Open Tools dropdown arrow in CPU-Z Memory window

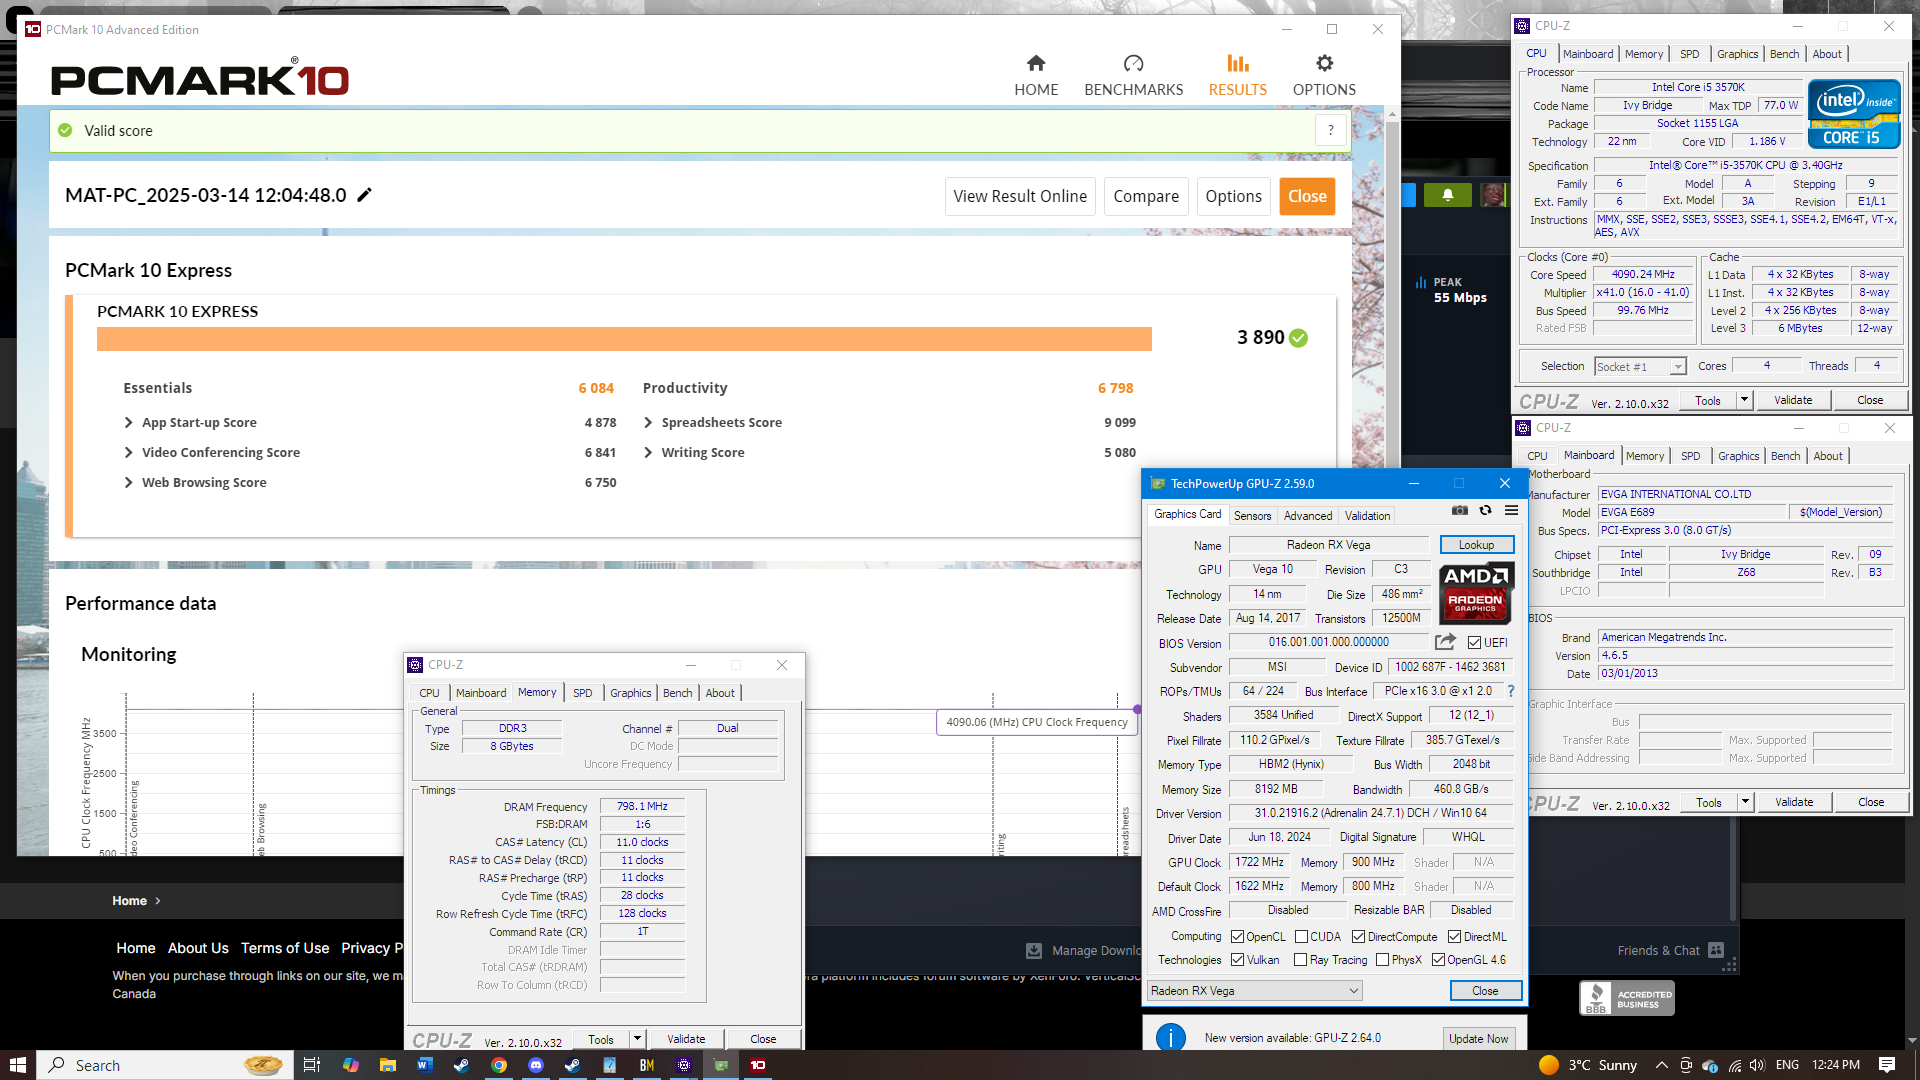pos(636,1039)
